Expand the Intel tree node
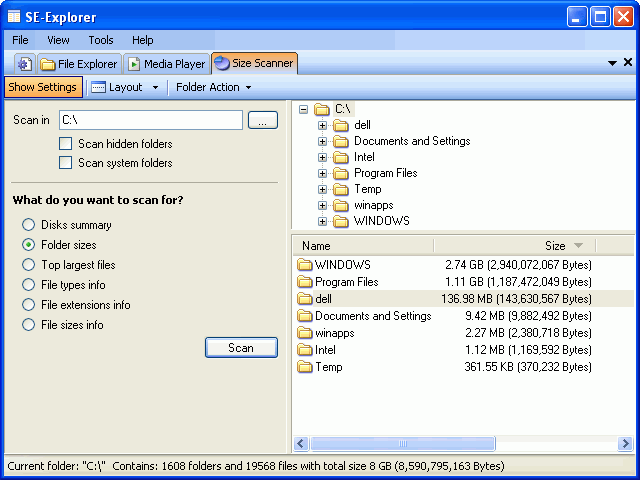Viewport: 640px width, 480px height. coord(322,157)
